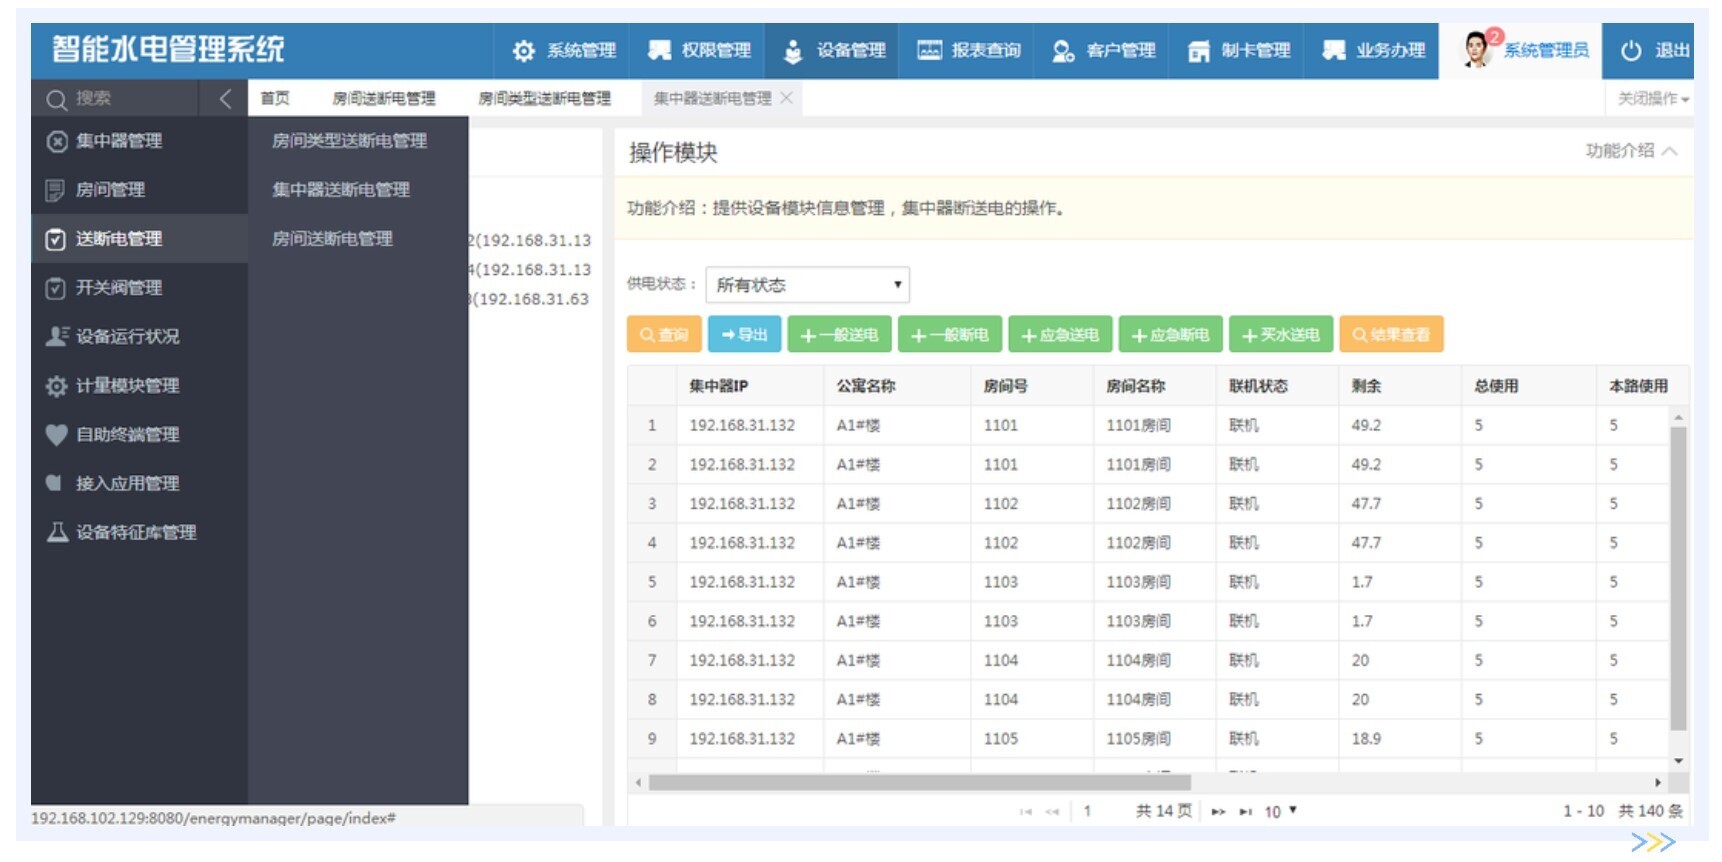Collapse sidebar with left chevron arrow

pyautogui.click(x=225, y=99)
